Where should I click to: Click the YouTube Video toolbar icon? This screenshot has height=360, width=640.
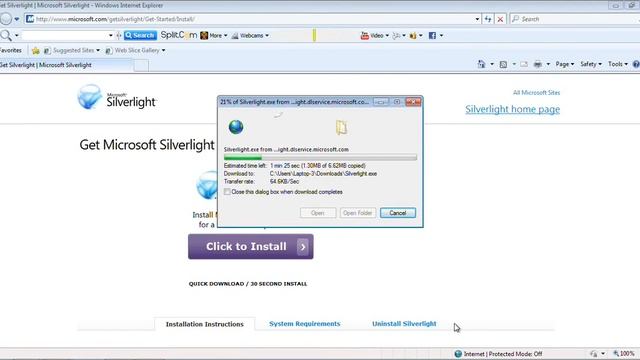click(364, 36)
